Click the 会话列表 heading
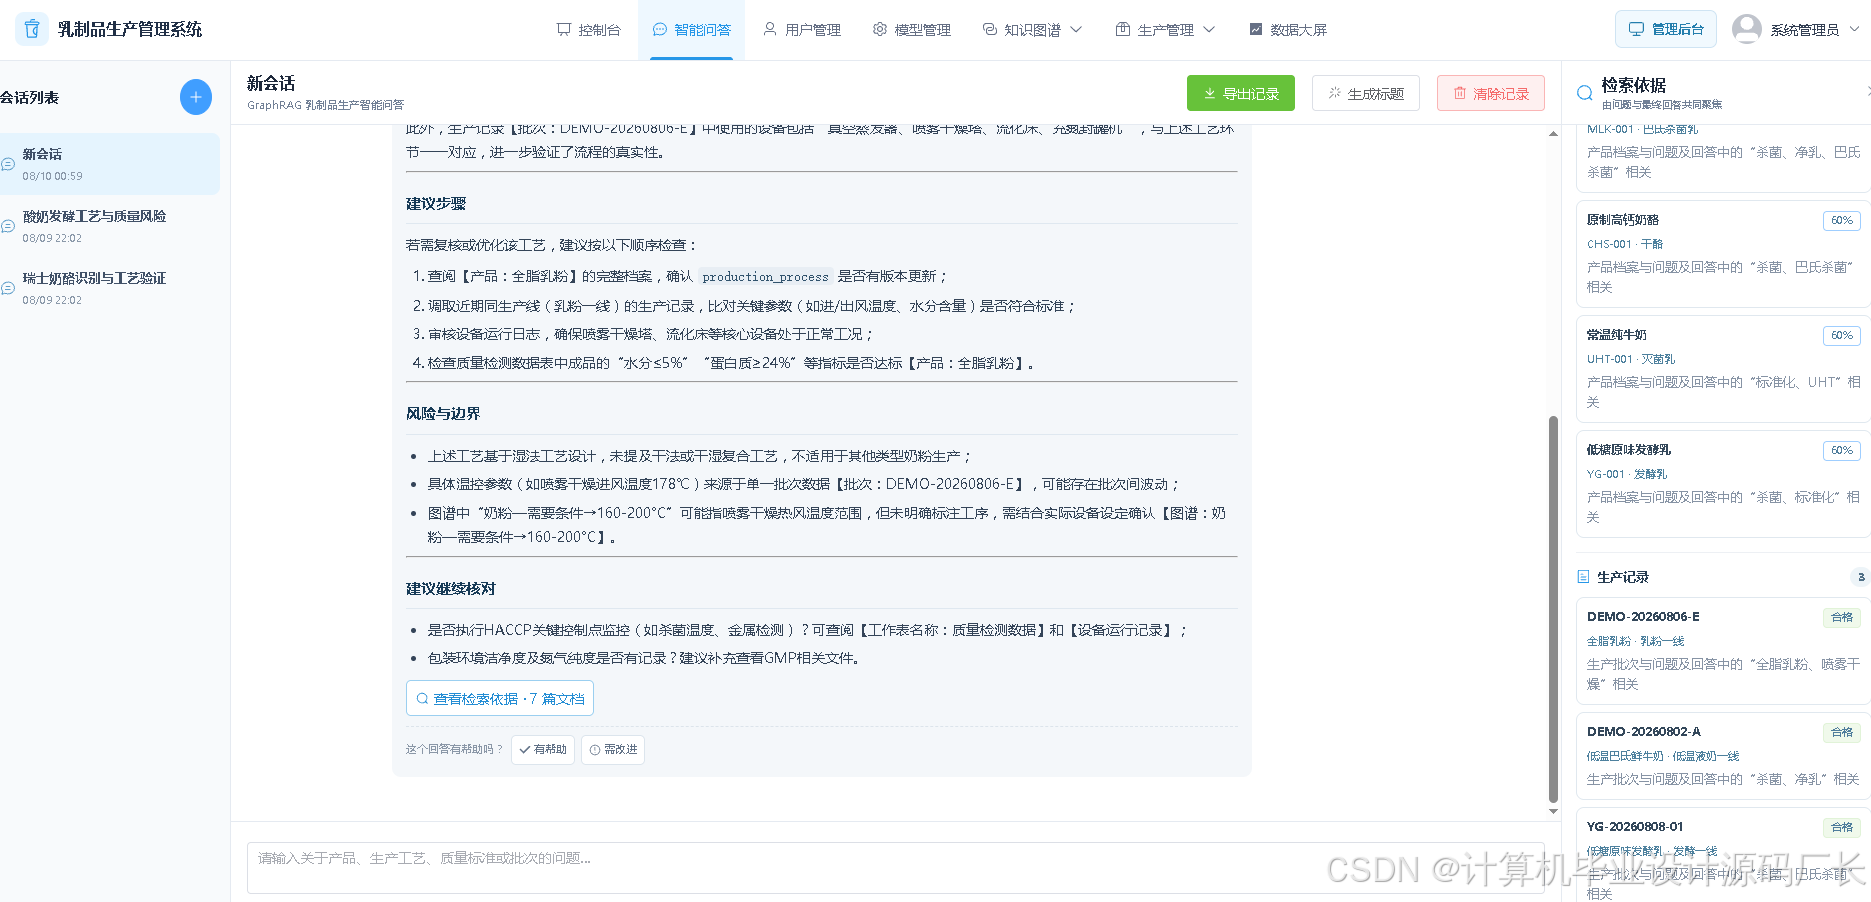The height and width of the screenshot is (902, 1871). (x=29, y=97)
